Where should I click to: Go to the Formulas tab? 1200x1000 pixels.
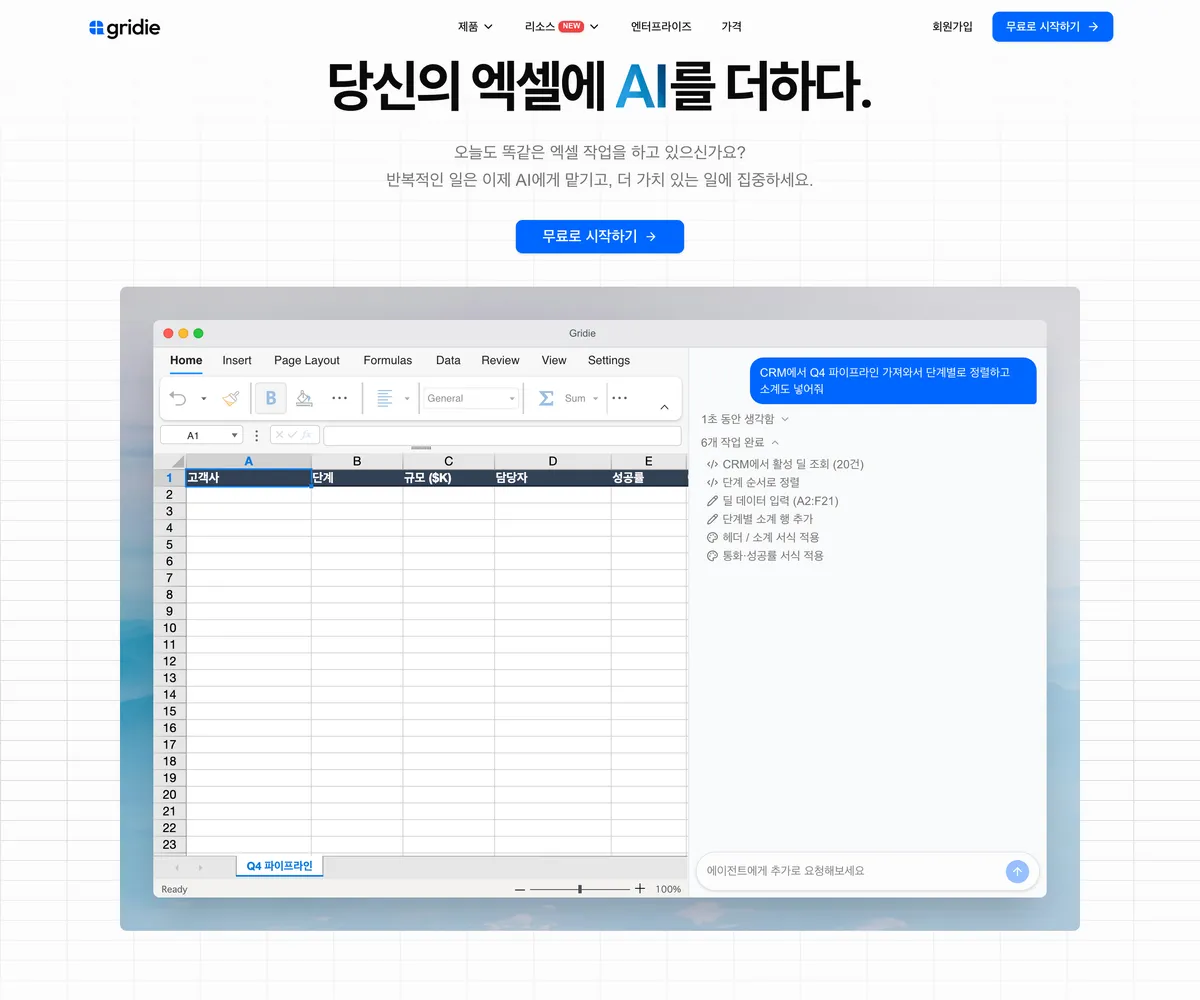click(x=388, y=360)
